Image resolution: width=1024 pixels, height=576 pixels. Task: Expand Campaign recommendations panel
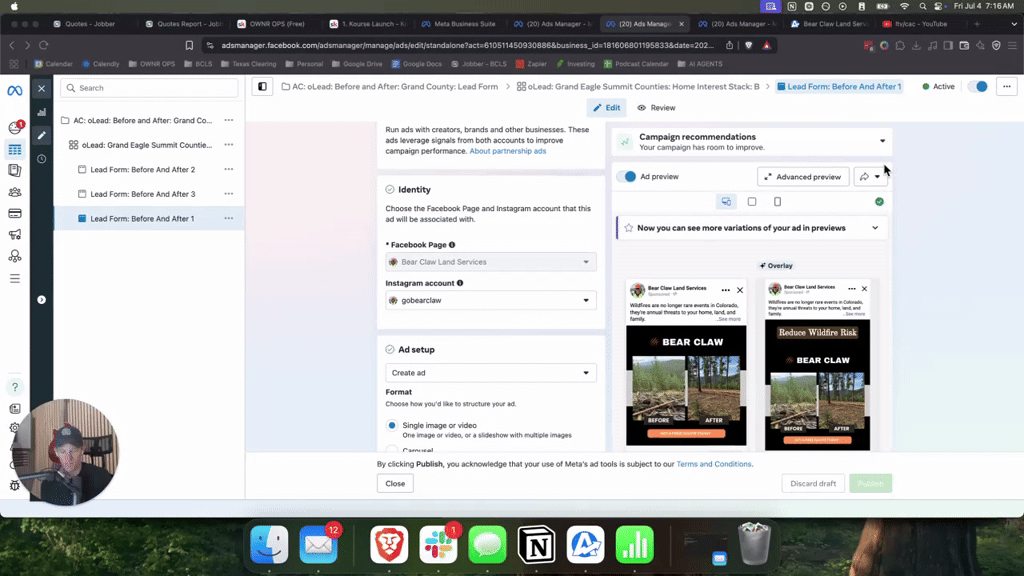coord(882,141)
